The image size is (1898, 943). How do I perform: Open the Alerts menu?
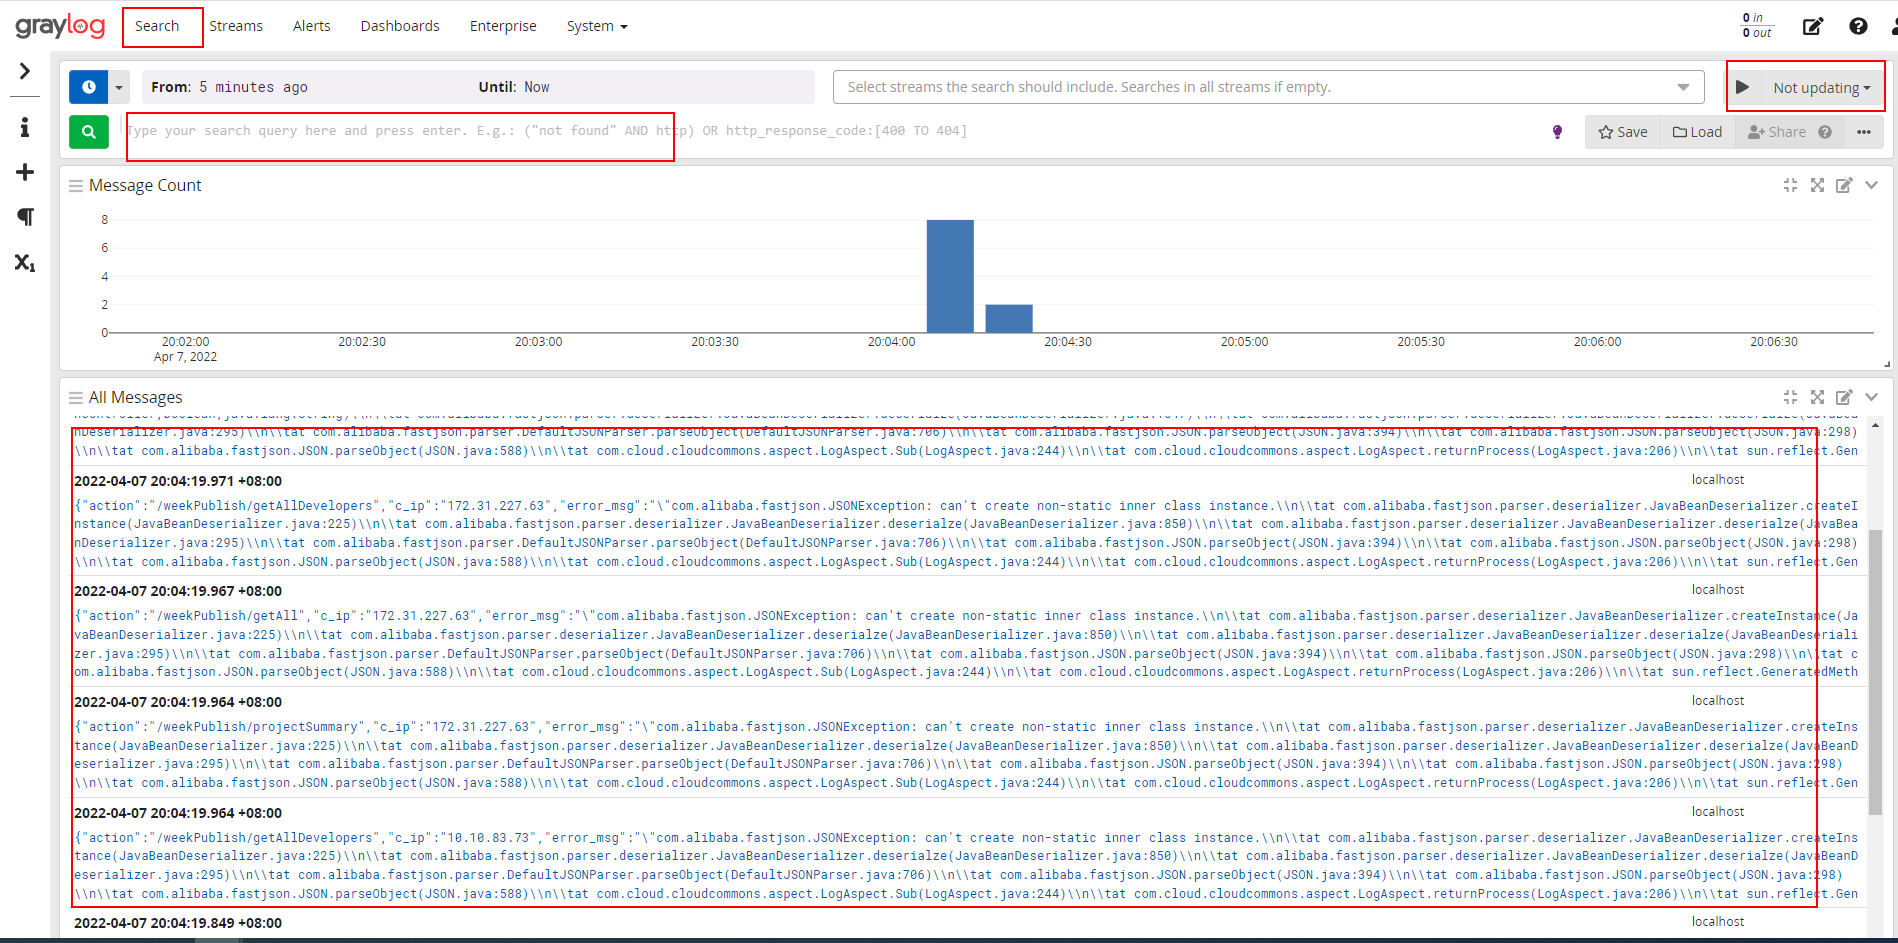(x=311, y=26)
